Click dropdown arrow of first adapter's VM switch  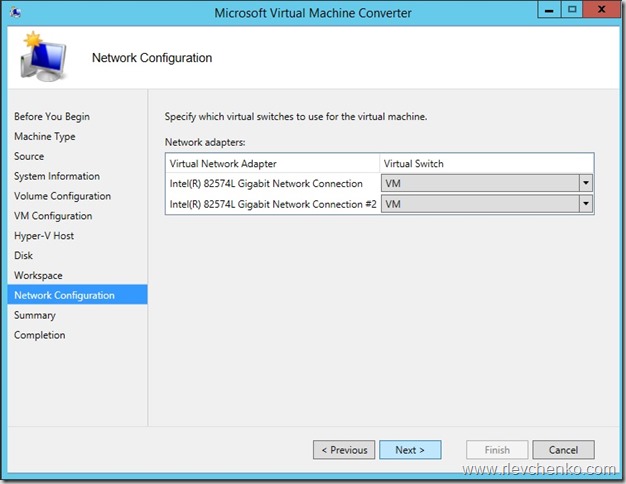tap(586, 184)
